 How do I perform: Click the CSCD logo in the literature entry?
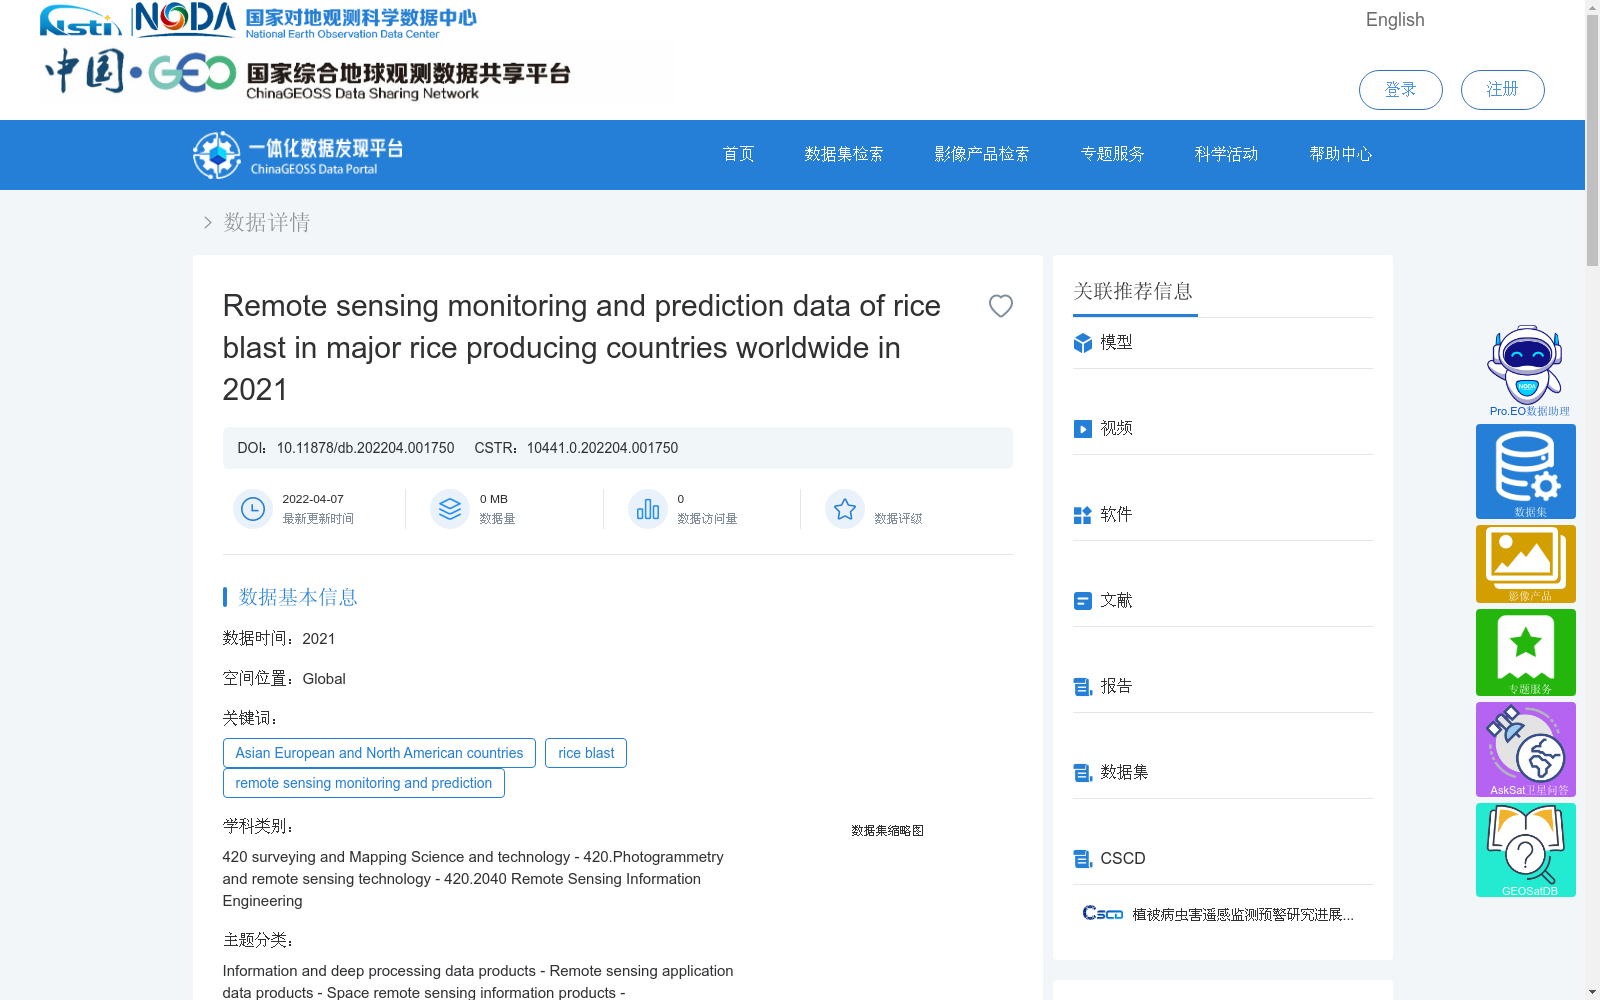pos(1102,913)
